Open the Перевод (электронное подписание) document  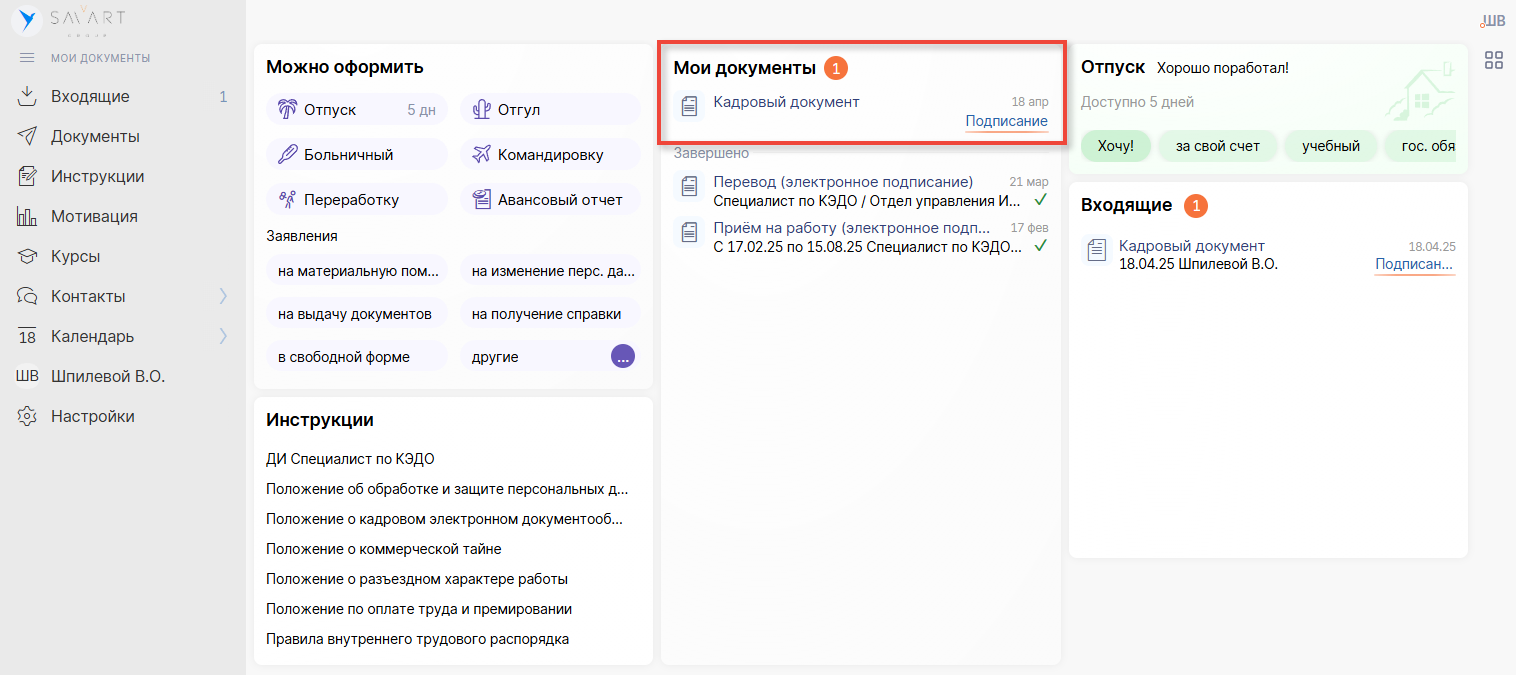coord(842,181)
